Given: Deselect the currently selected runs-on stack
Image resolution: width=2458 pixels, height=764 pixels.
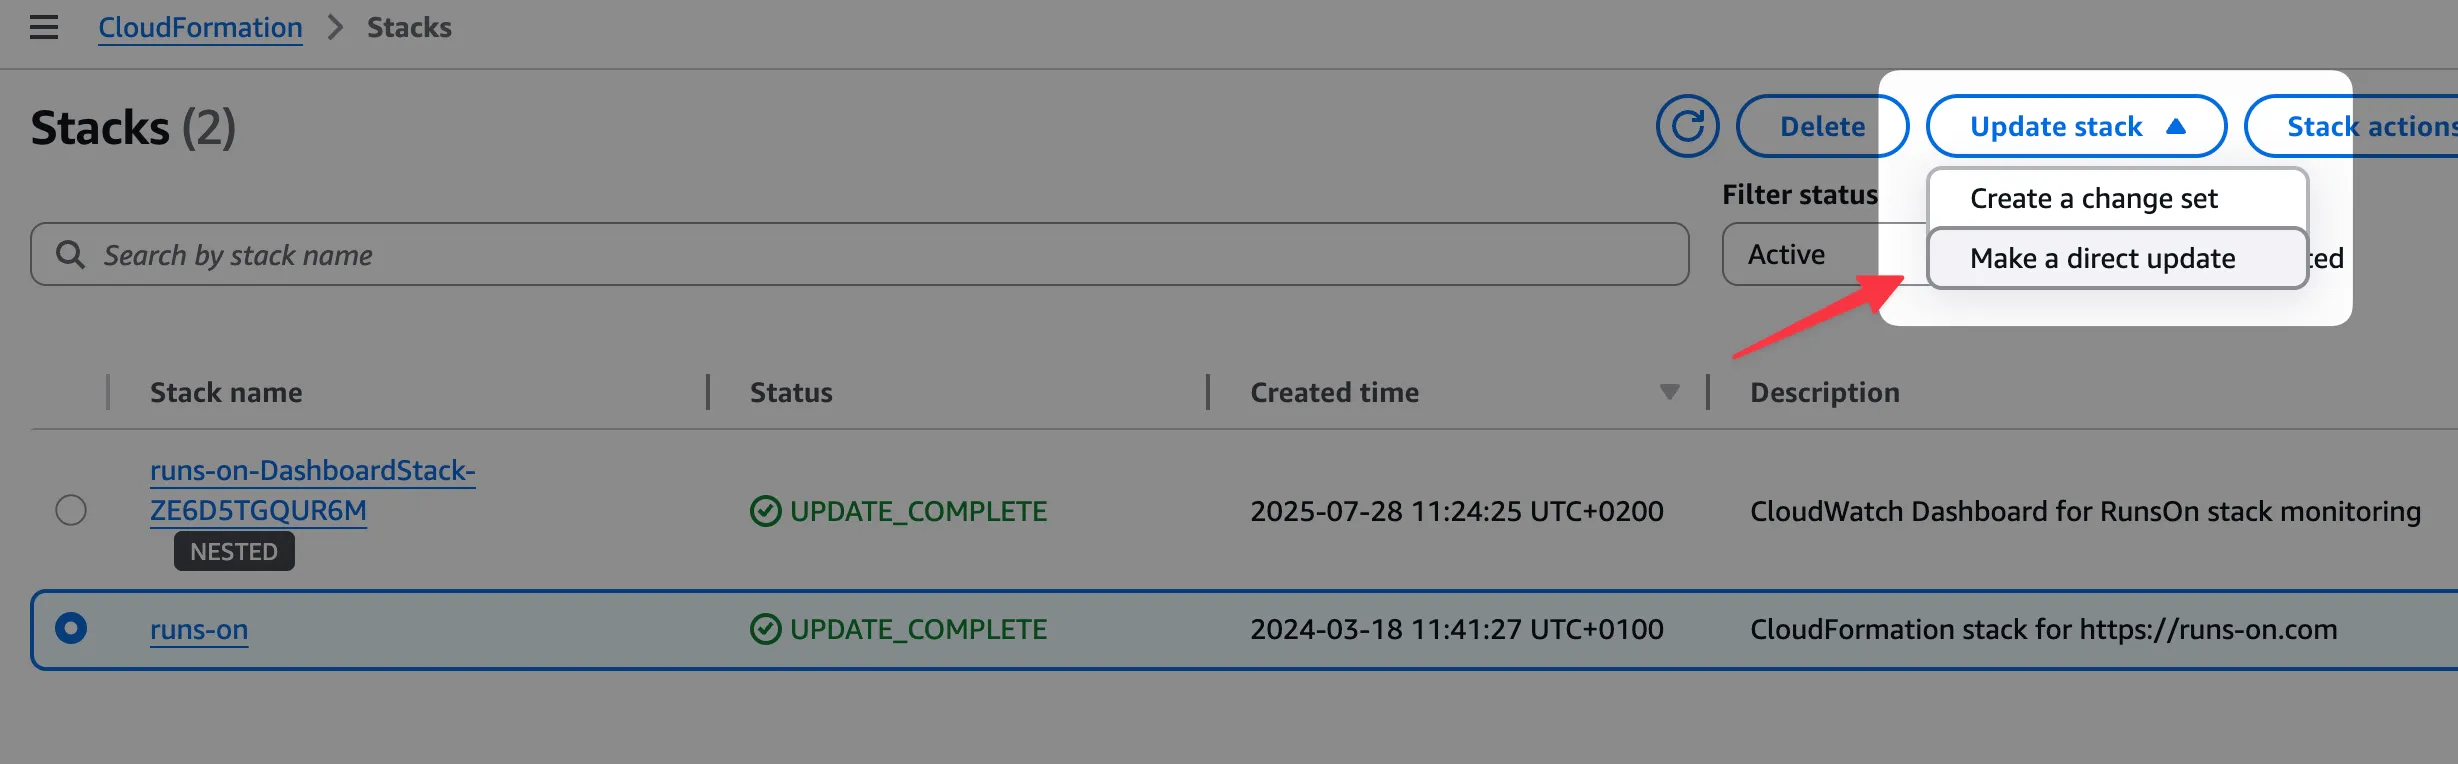Looking at the screenshot, I should (x=71, y=629).
